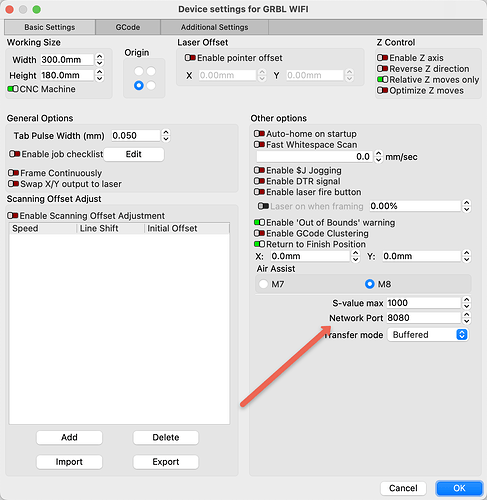Click the finish position X stepper
This screenshot has height=500, width=487.
[x=355, y=256]
